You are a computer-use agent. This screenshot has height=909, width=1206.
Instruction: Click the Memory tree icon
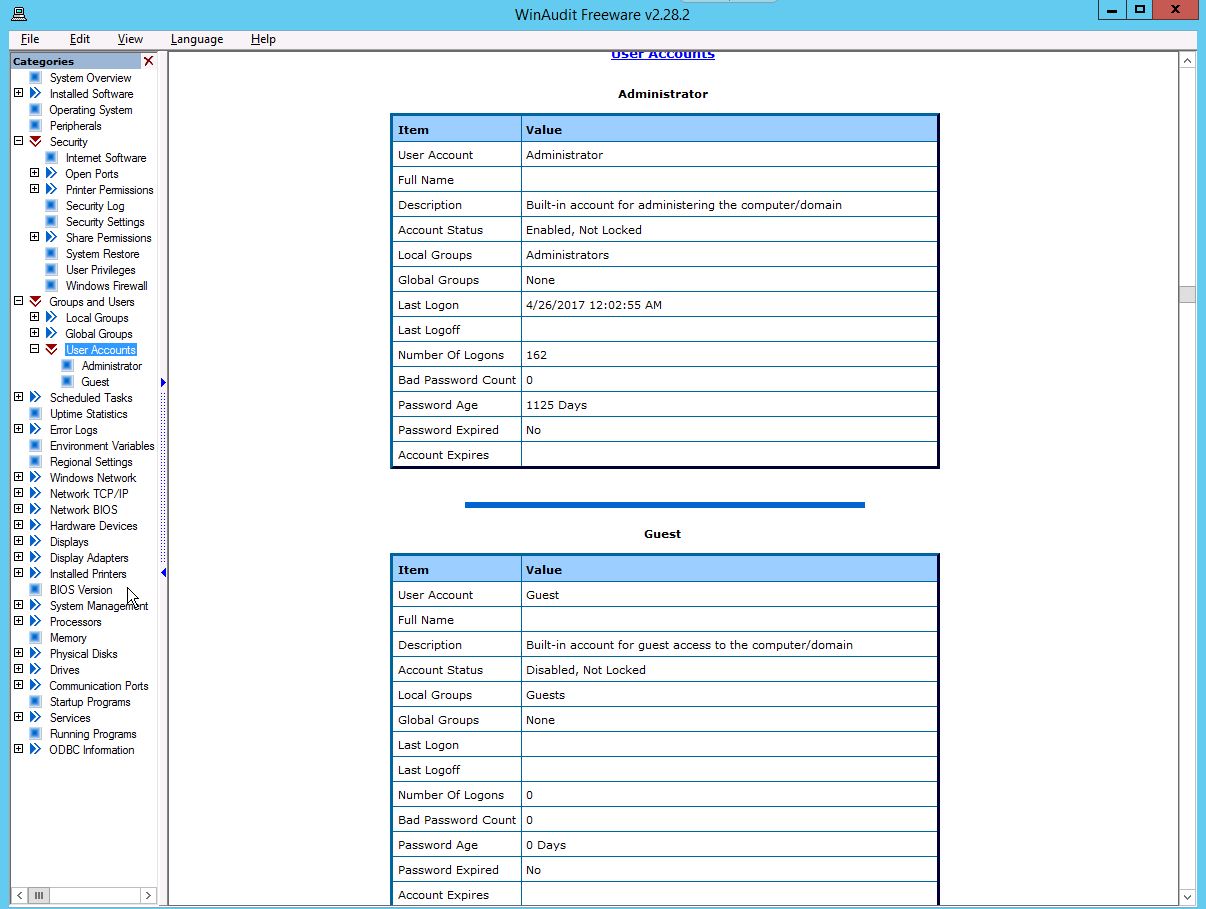(35, 638)
